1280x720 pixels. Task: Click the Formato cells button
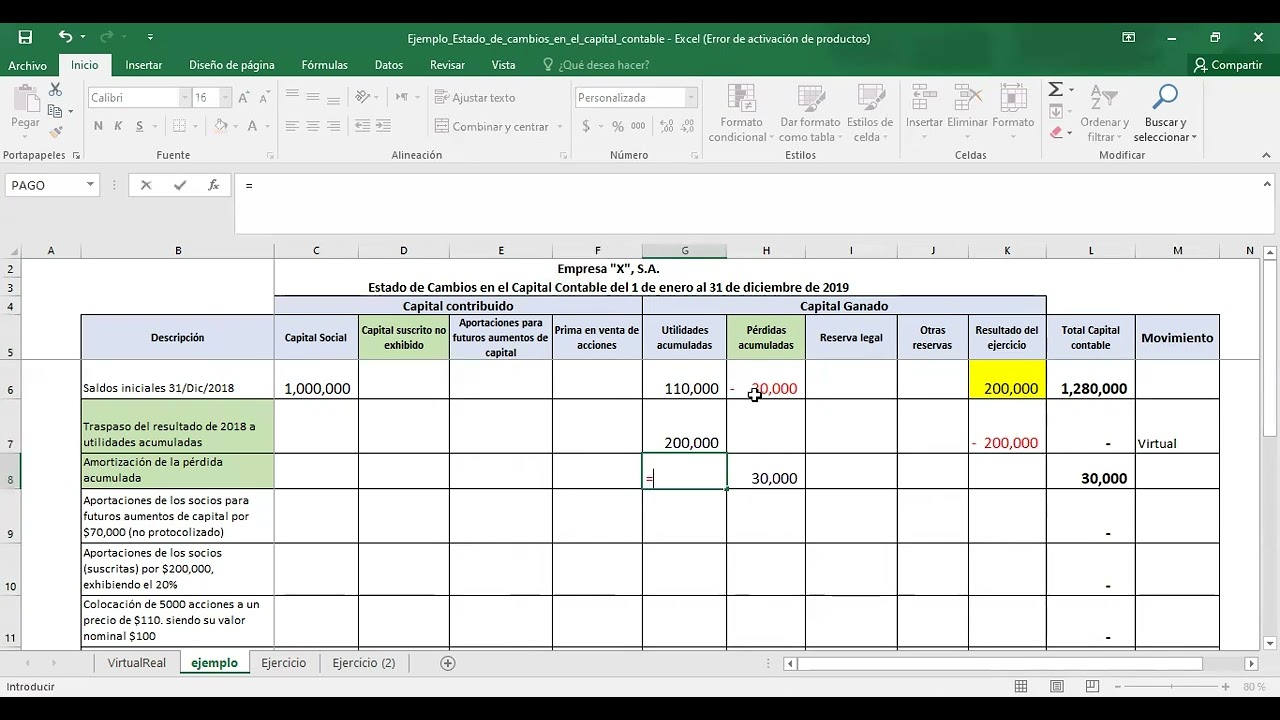click(x=1013, y=113)
